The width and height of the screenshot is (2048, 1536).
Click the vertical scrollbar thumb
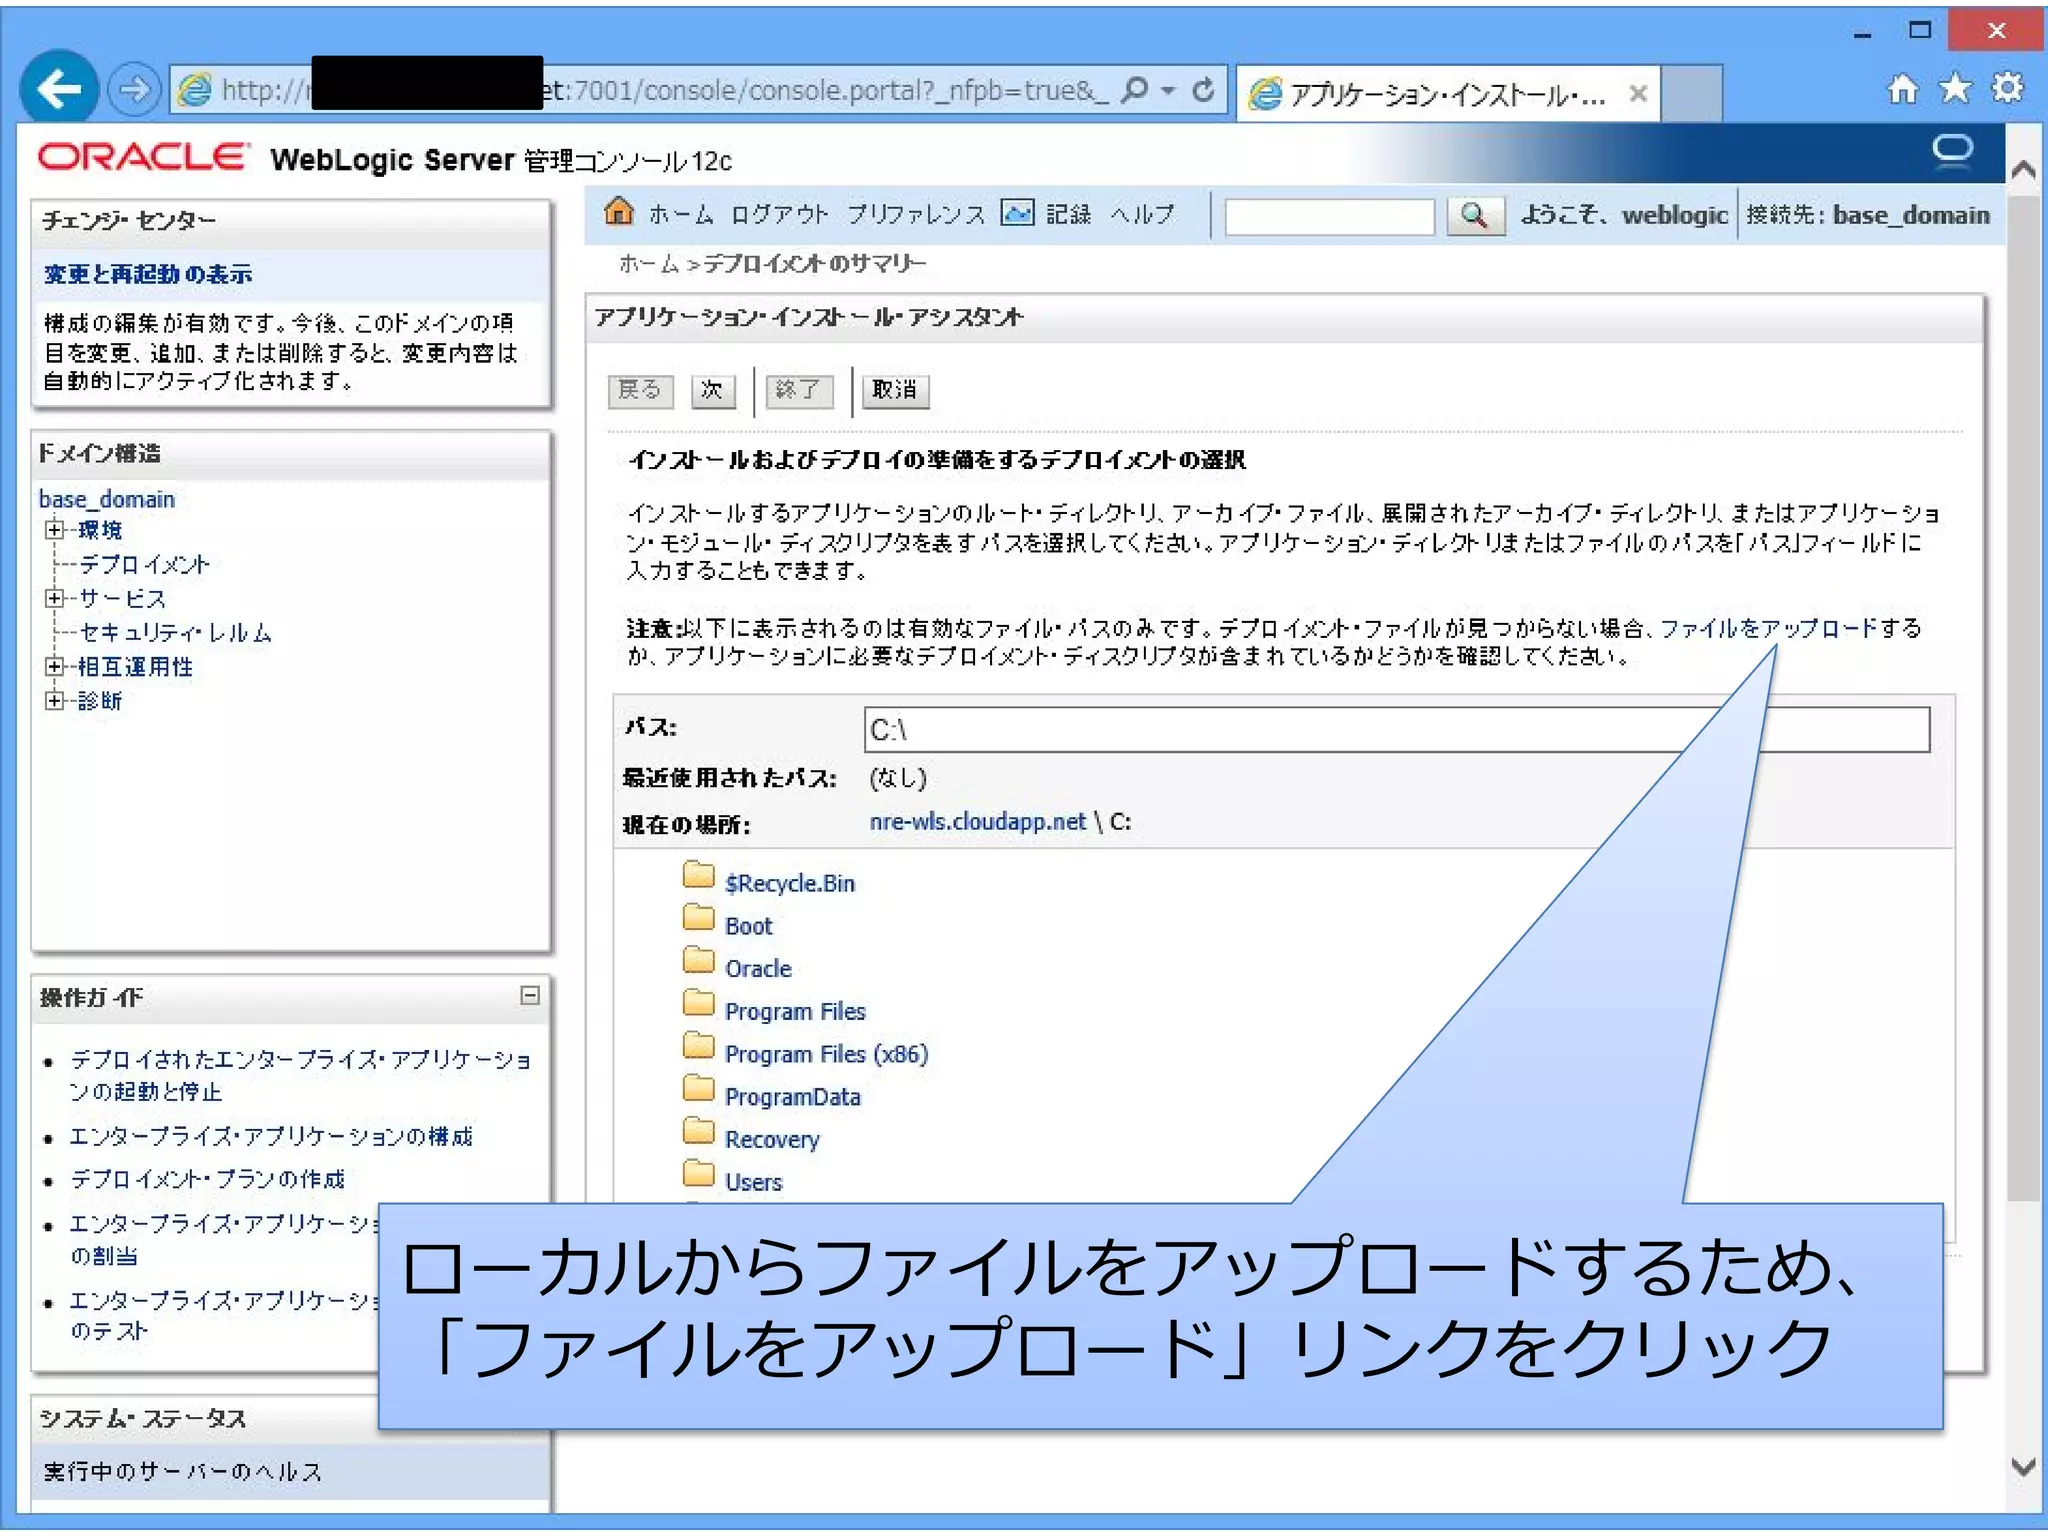pyautogui.click(x=2023, y=697)
